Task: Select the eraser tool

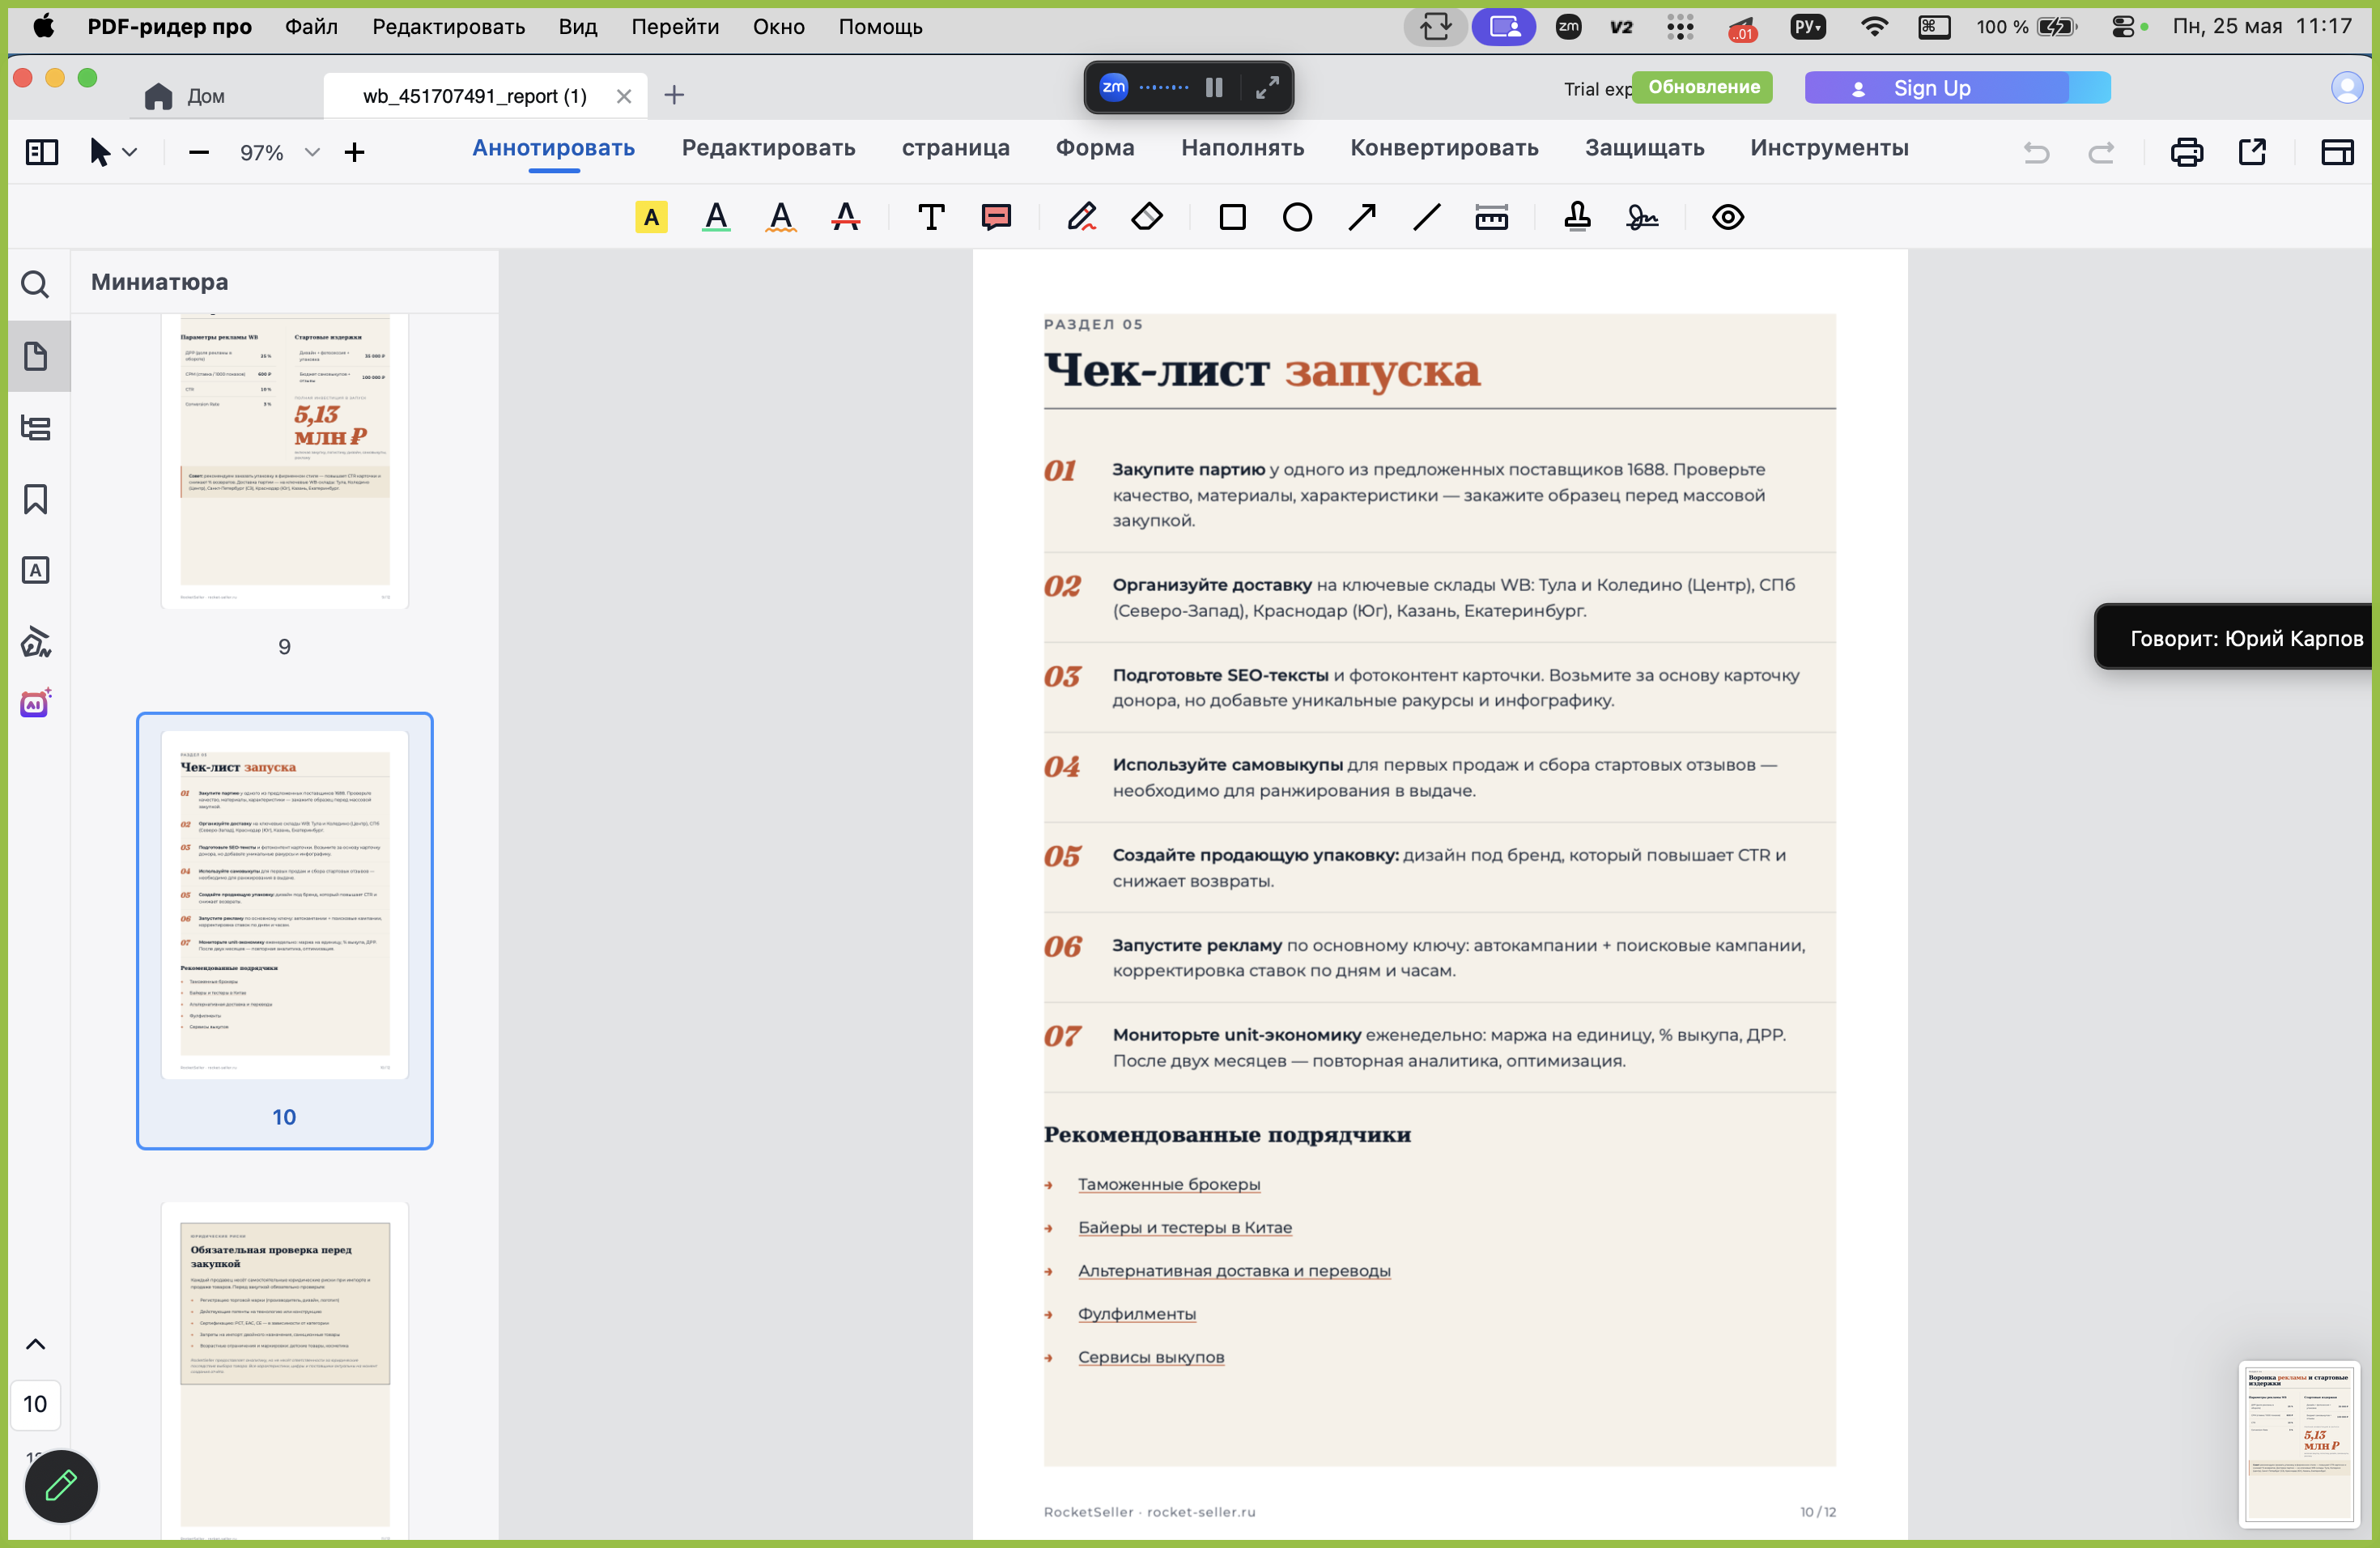Action: pos(1147,217)
